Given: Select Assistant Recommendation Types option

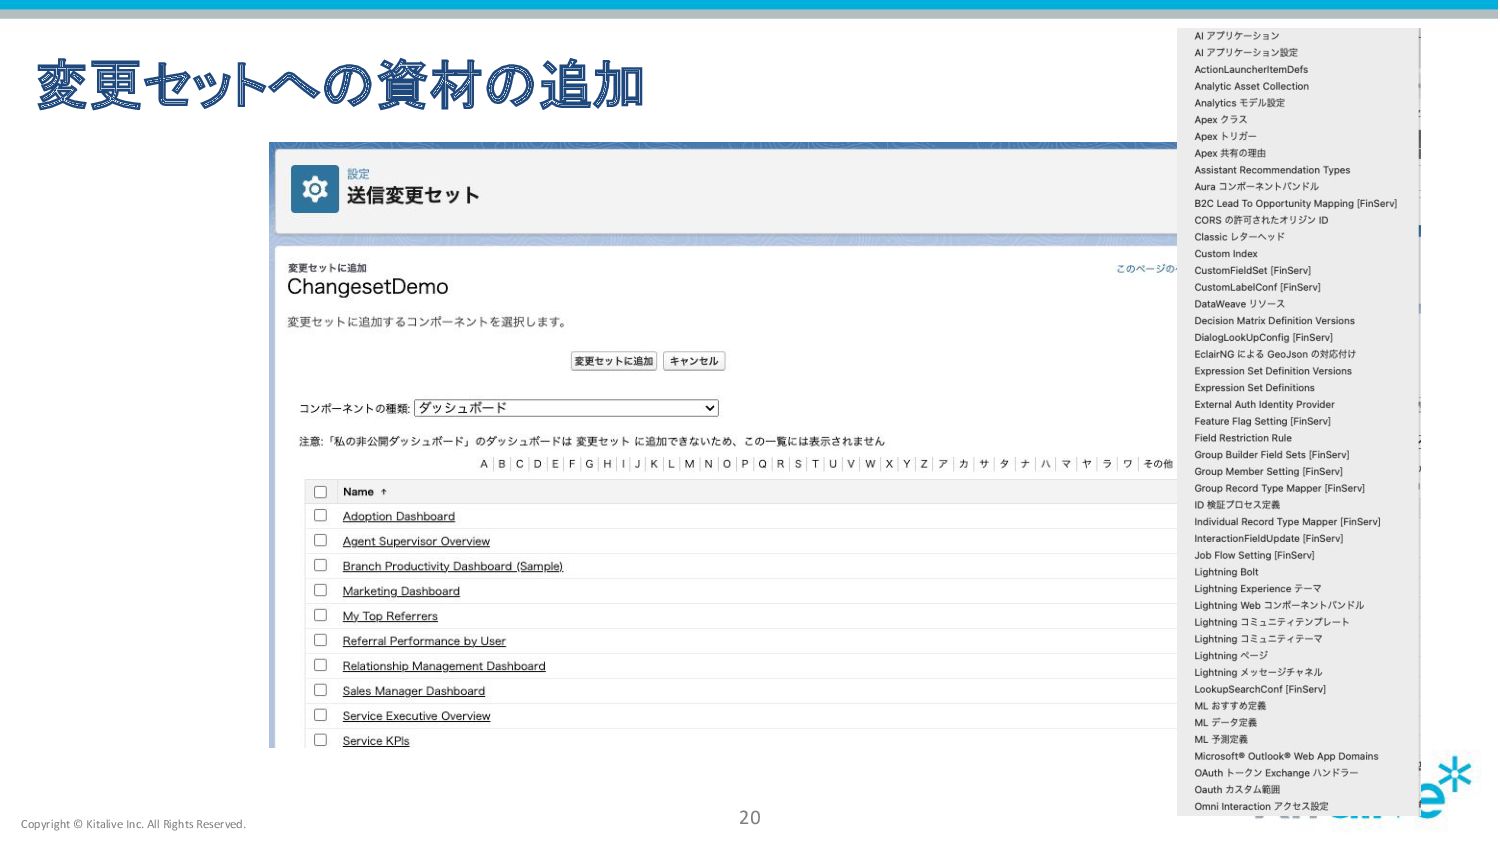Looking at the screenshot, I should click(x=1272, y=170).
